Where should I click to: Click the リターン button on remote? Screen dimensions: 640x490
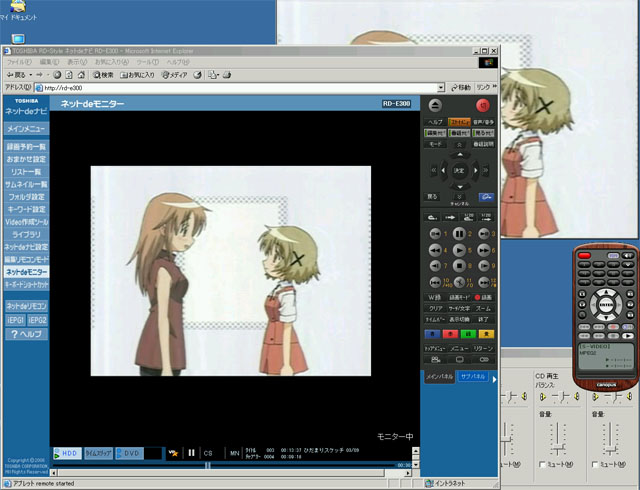coord(483,348)
